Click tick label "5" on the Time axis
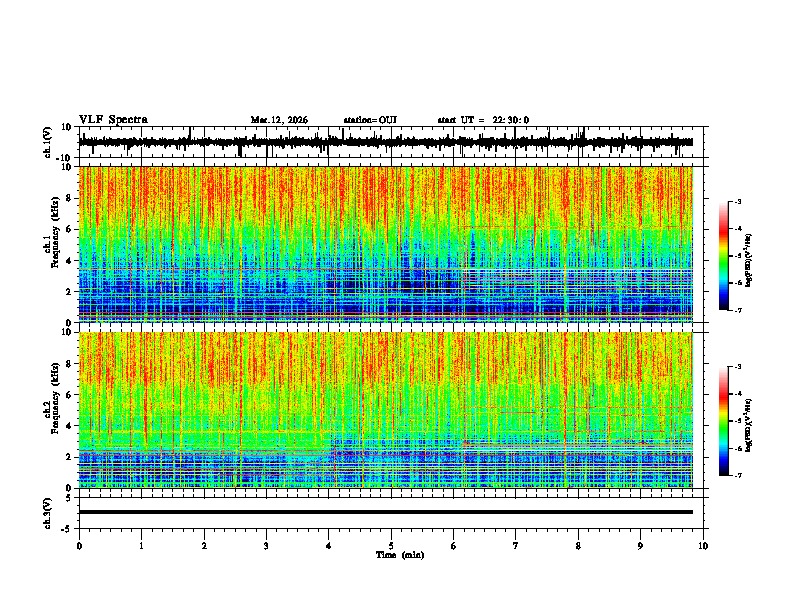 tap(391, 546)
